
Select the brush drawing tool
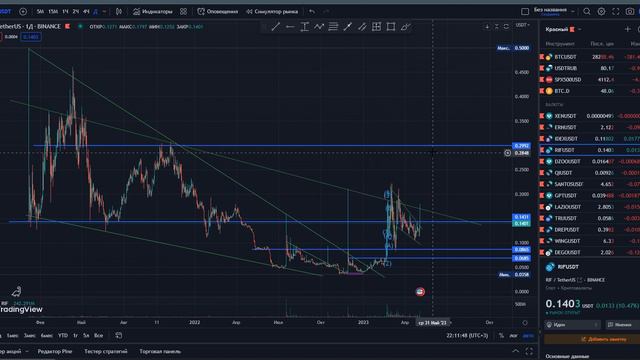coord(405,27)
